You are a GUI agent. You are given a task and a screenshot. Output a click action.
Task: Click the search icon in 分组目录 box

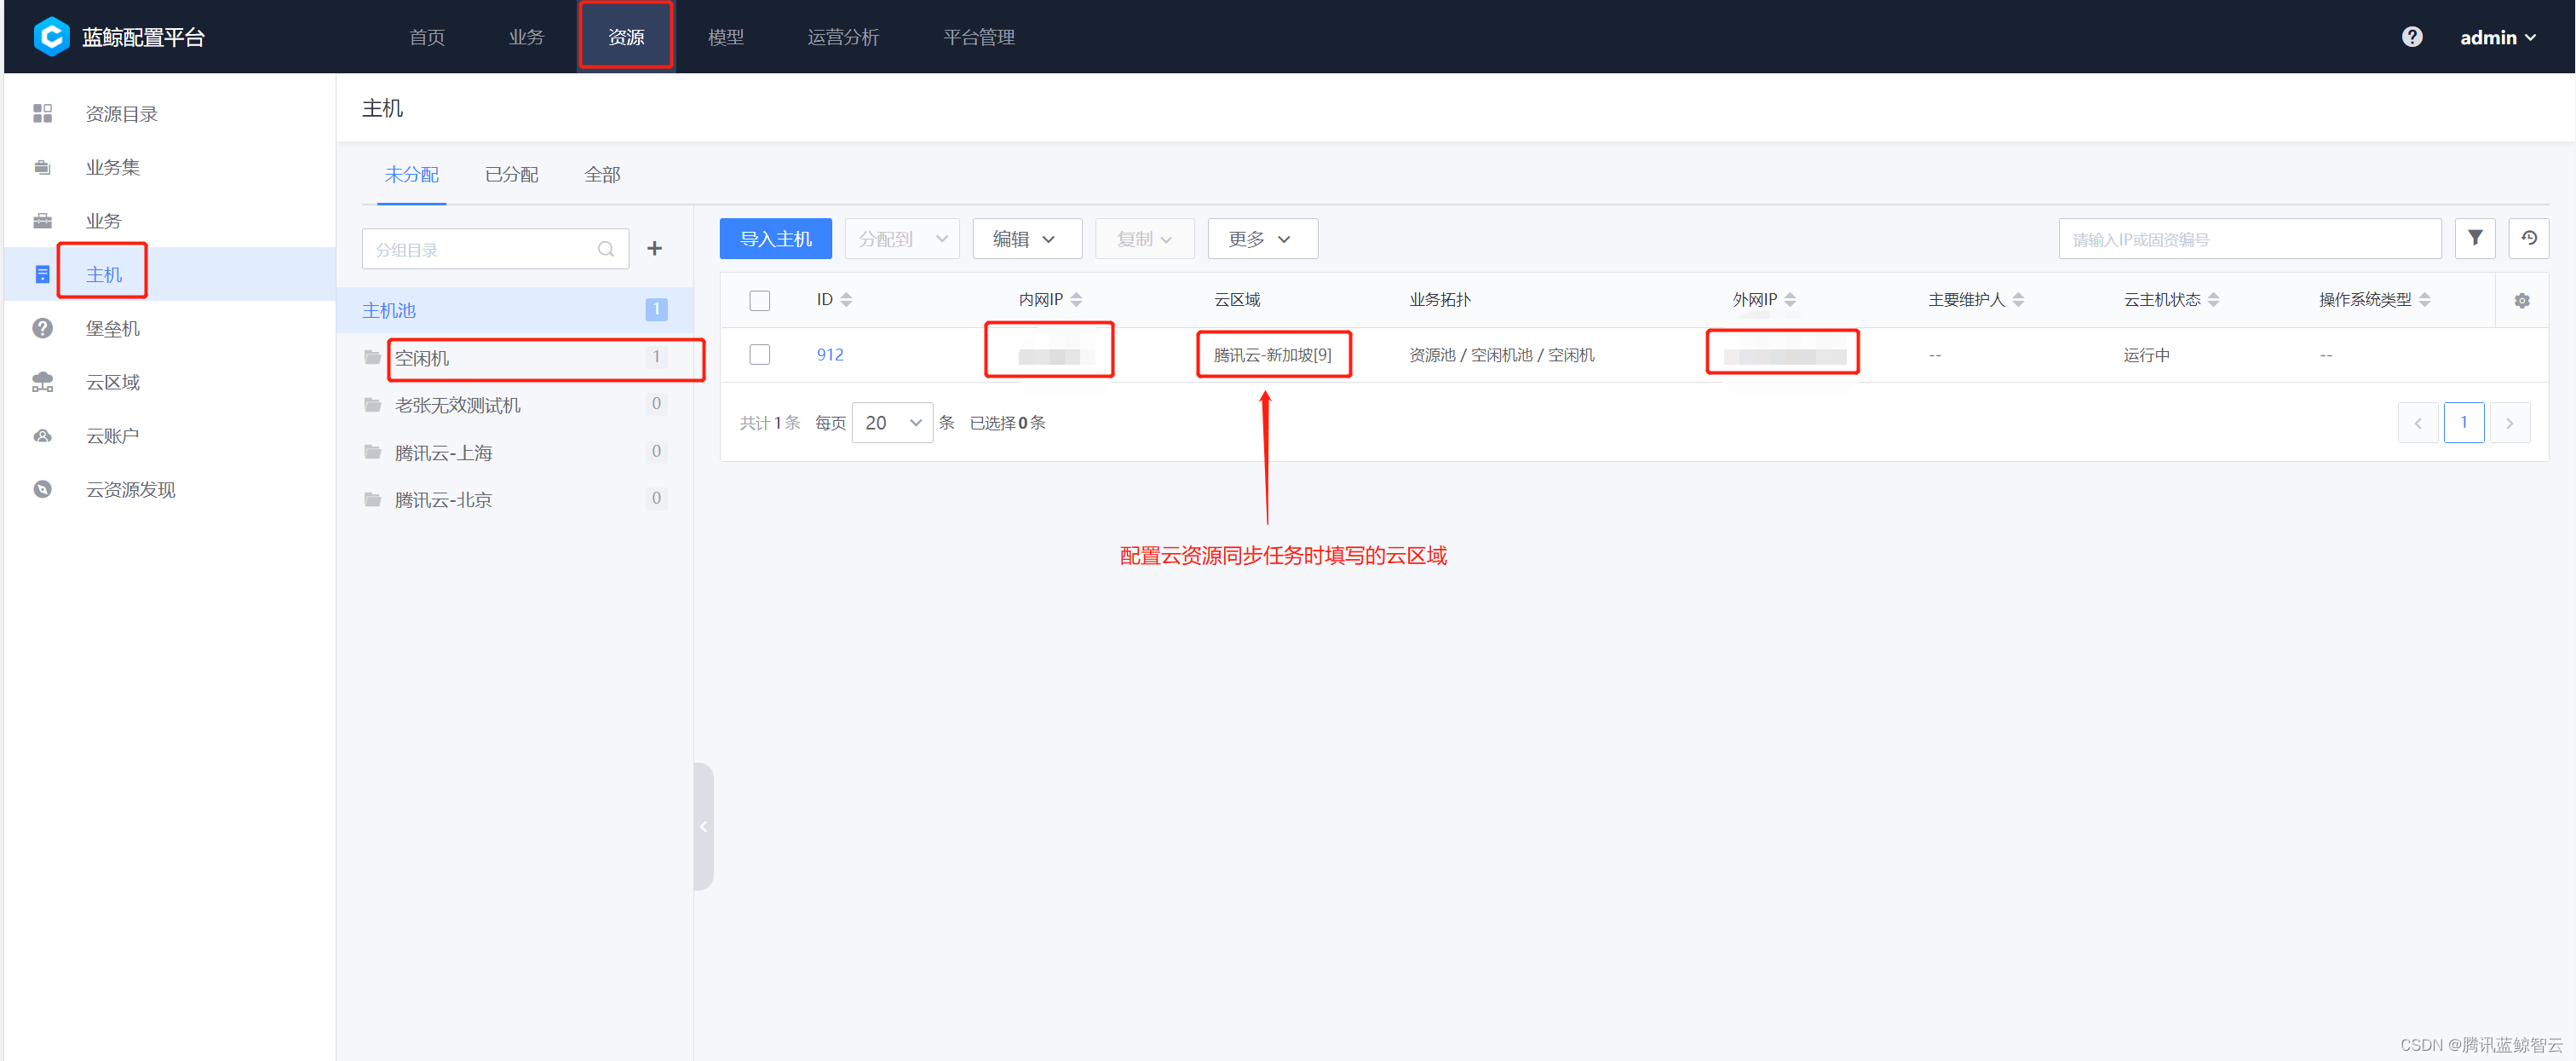606,249
